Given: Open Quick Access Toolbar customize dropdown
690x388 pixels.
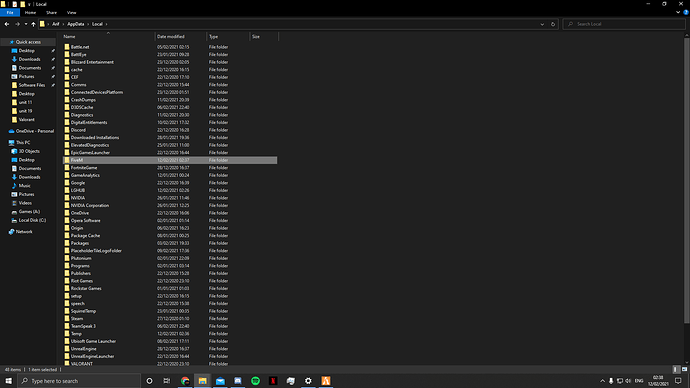Looking at the screenshot, I should 29,4.
